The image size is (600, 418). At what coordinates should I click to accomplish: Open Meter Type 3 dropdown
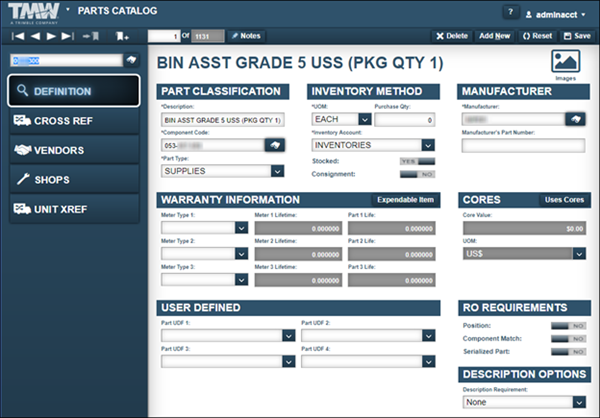241,280
